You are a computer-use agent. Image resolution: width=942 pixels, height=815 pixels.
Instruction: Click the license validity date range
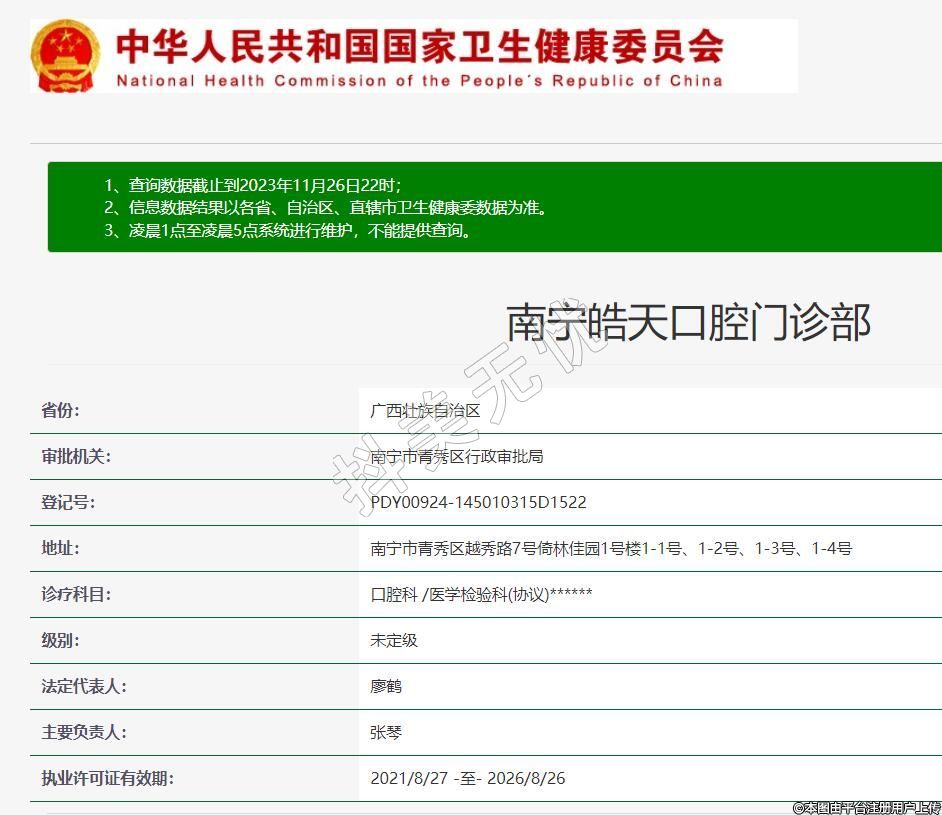467,778
